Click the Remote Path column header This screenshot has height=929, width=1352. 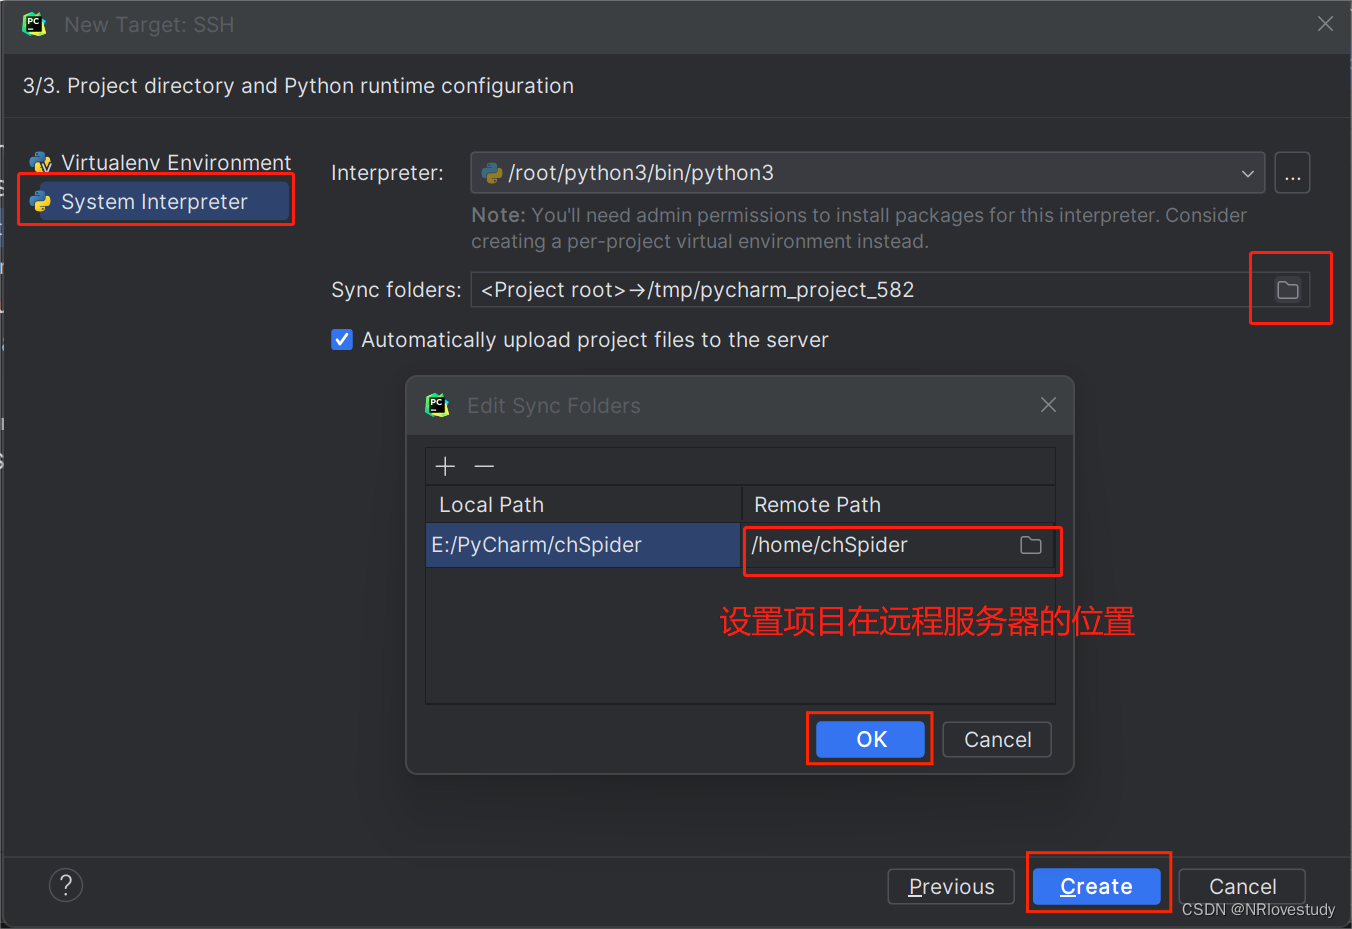click(x=898, y=505)
